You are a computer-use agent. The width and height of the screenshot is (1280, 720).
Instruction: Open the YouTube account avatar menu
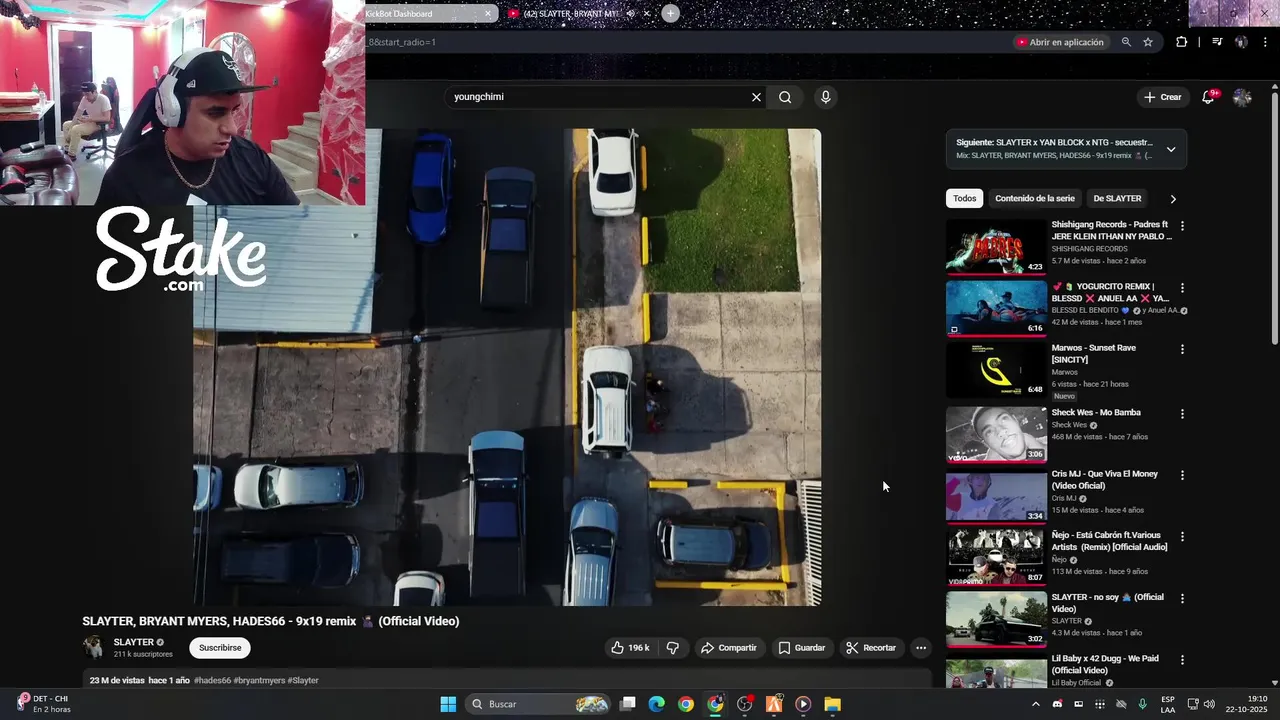[x=1242, y=97]
